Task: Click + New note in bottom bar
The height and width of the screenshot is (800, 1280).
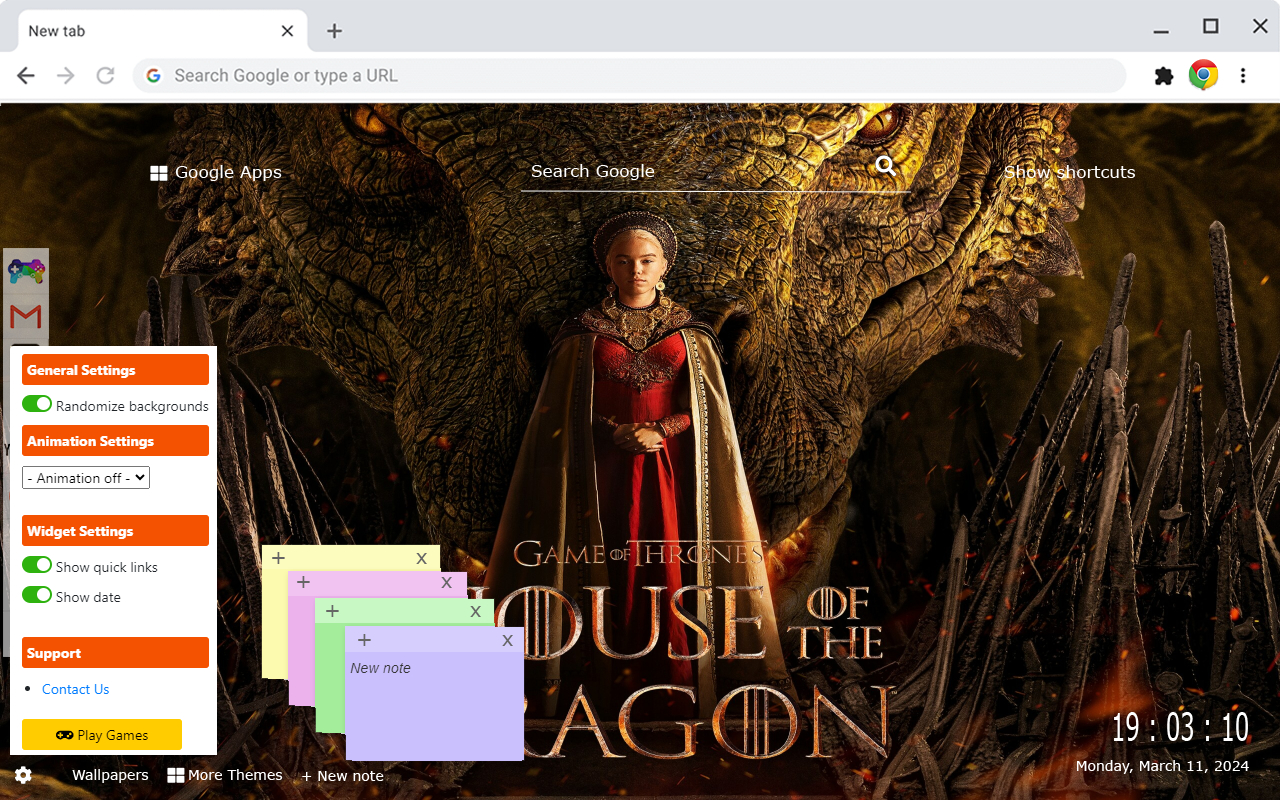Action: coord(342,776)
